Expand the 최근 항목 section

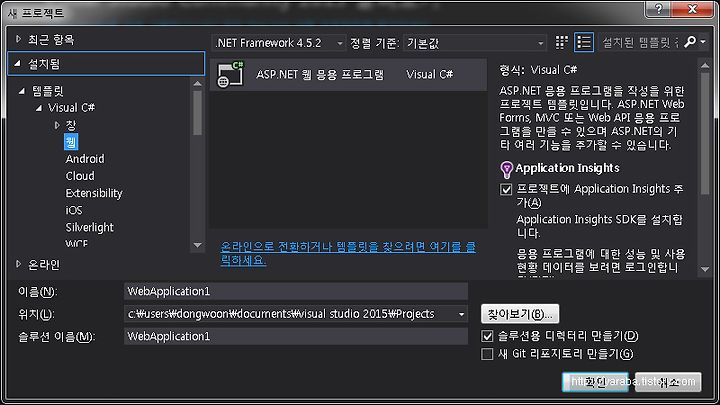18,39
